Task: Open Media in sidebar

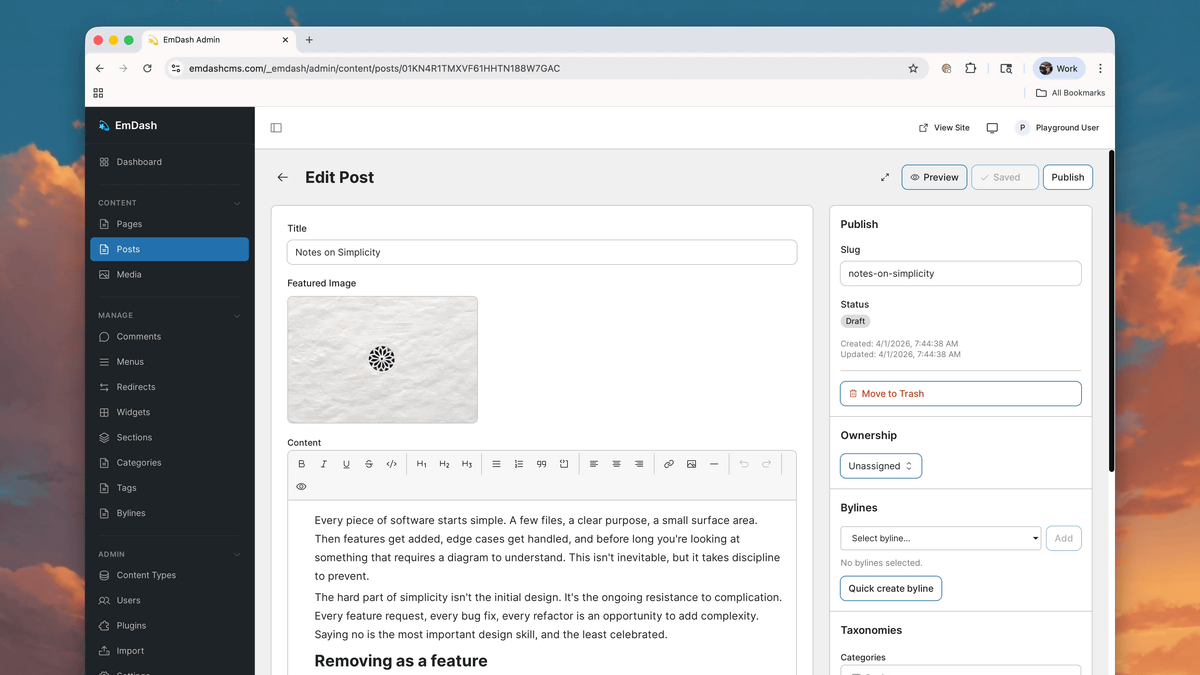Action: [x=170, y=274]
